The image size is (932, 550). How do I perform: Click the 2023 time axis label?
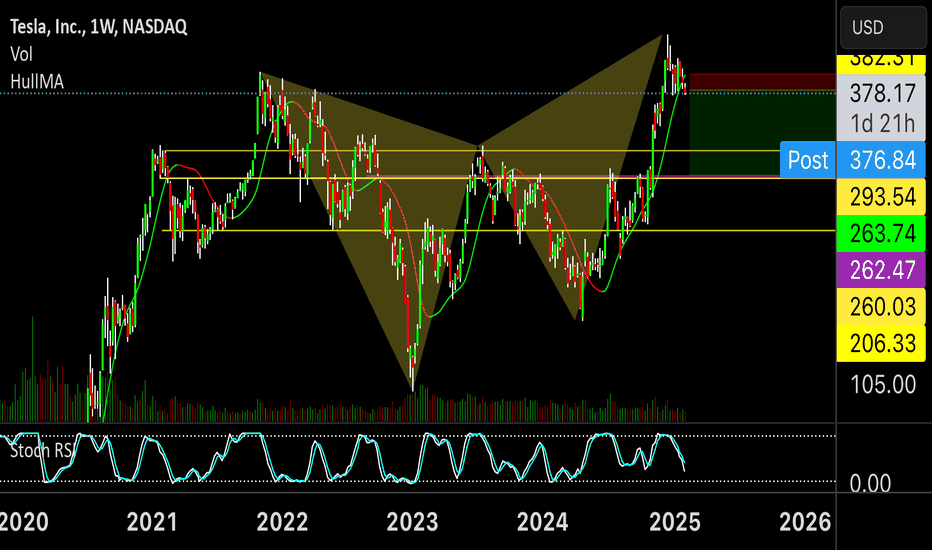(413, 522)
